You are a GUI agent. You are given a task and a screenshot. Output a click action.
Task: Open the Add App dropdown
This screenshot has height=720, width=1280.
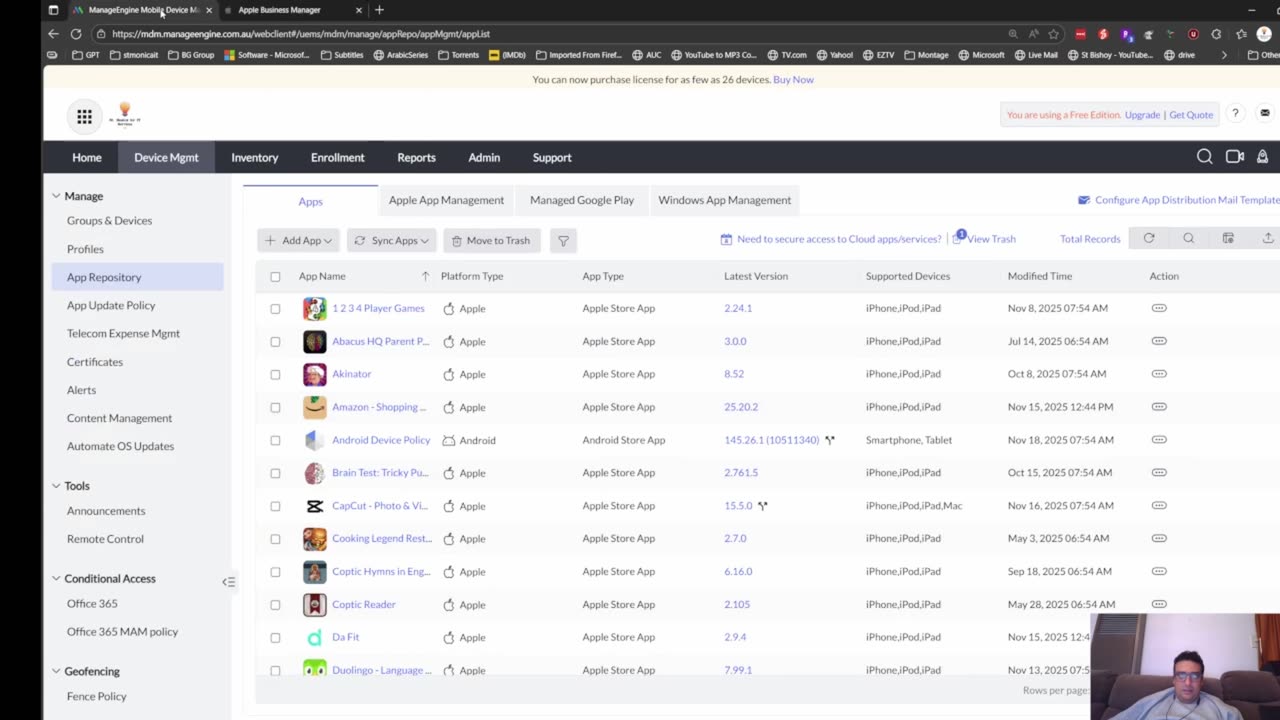tap(298, 240)
